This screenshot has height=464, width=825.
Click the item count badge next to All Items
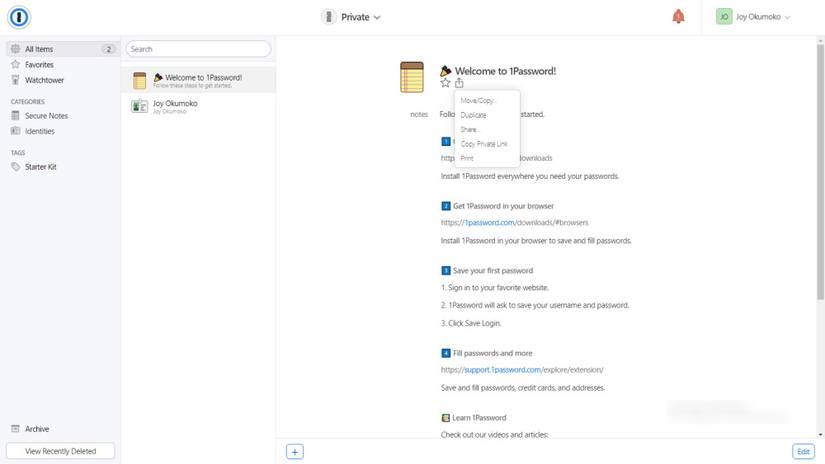point(108,49)
